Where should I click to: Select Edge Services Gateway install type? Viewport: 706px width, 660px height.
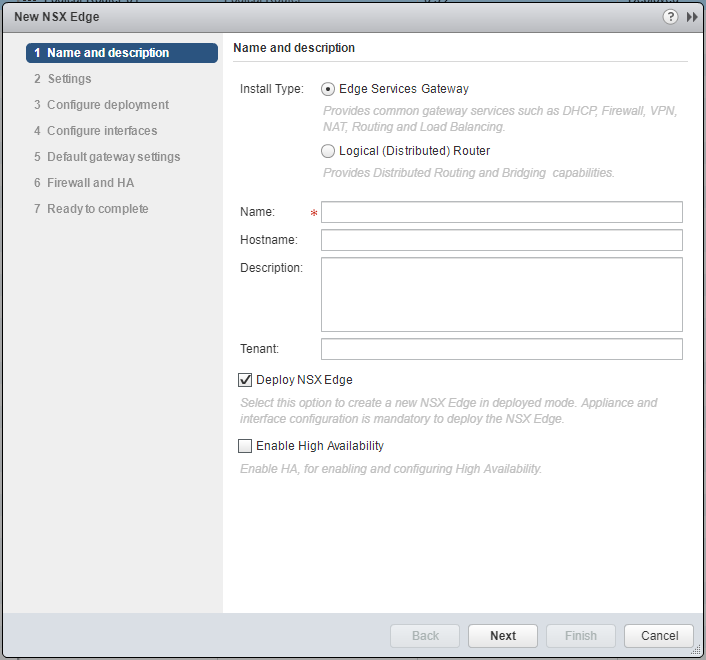[x=328, y=89]
